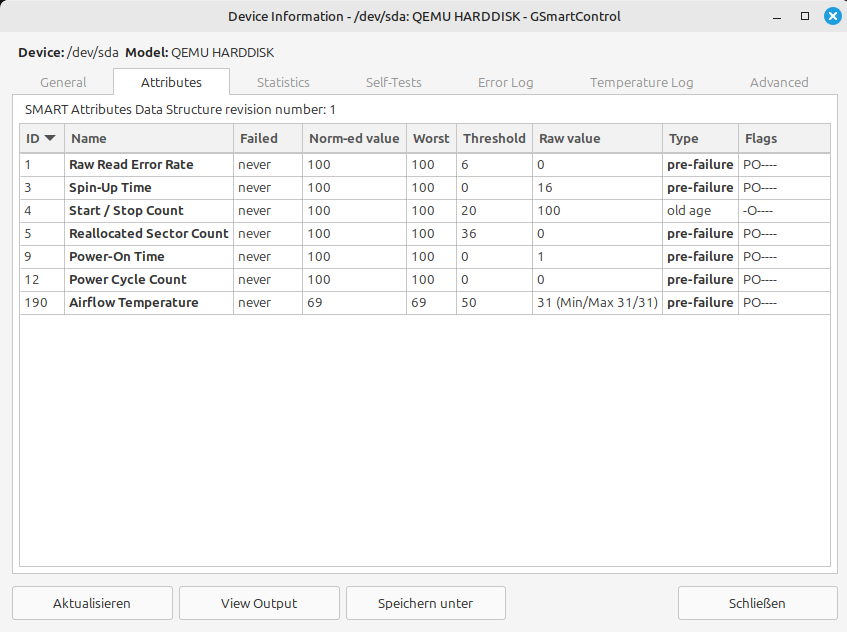Select the Raw Read Error Rate row
Image resolution: width=847 pixels, height=632 pixels.
click(x=425, y=165)
